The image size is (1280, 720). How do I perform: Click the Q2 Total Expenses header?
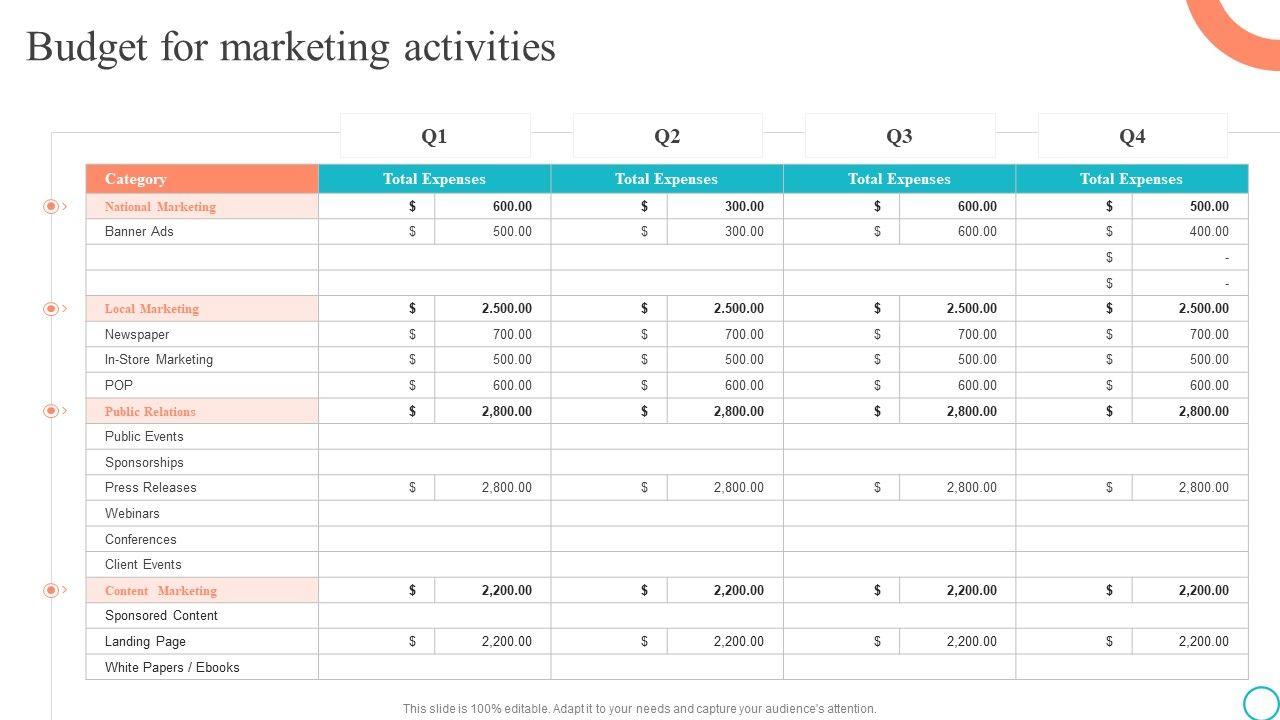coord(666,179)
